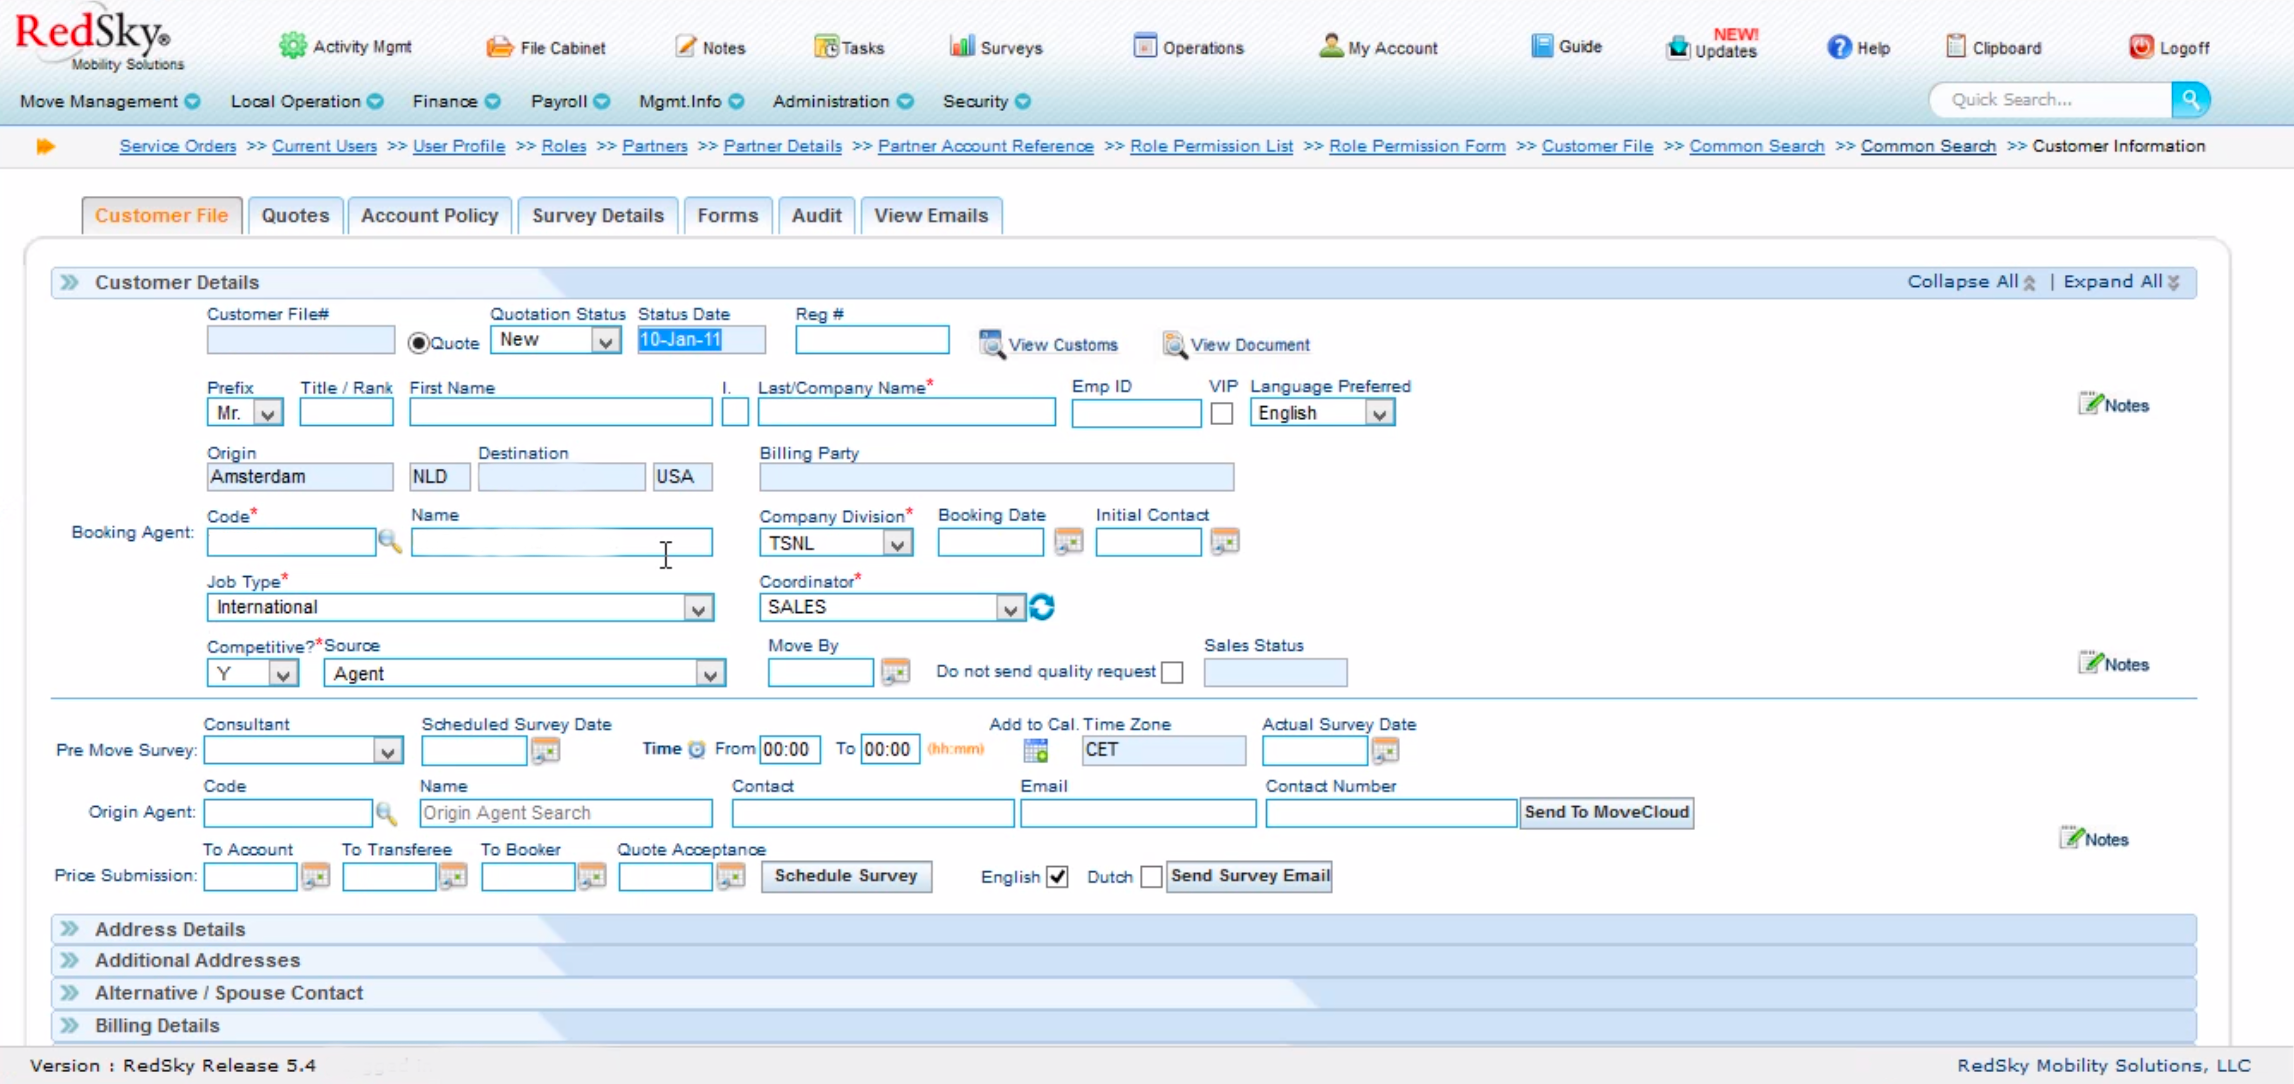Check the Dutch survey language box

pyautogui.click(x=1151, y=877)
